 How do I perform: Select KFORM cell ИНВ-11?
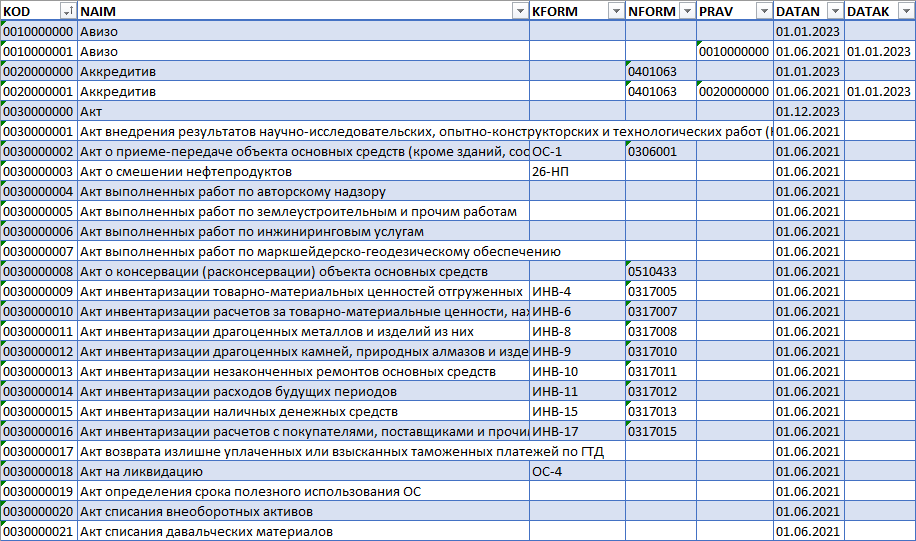[x=577, y=391]
